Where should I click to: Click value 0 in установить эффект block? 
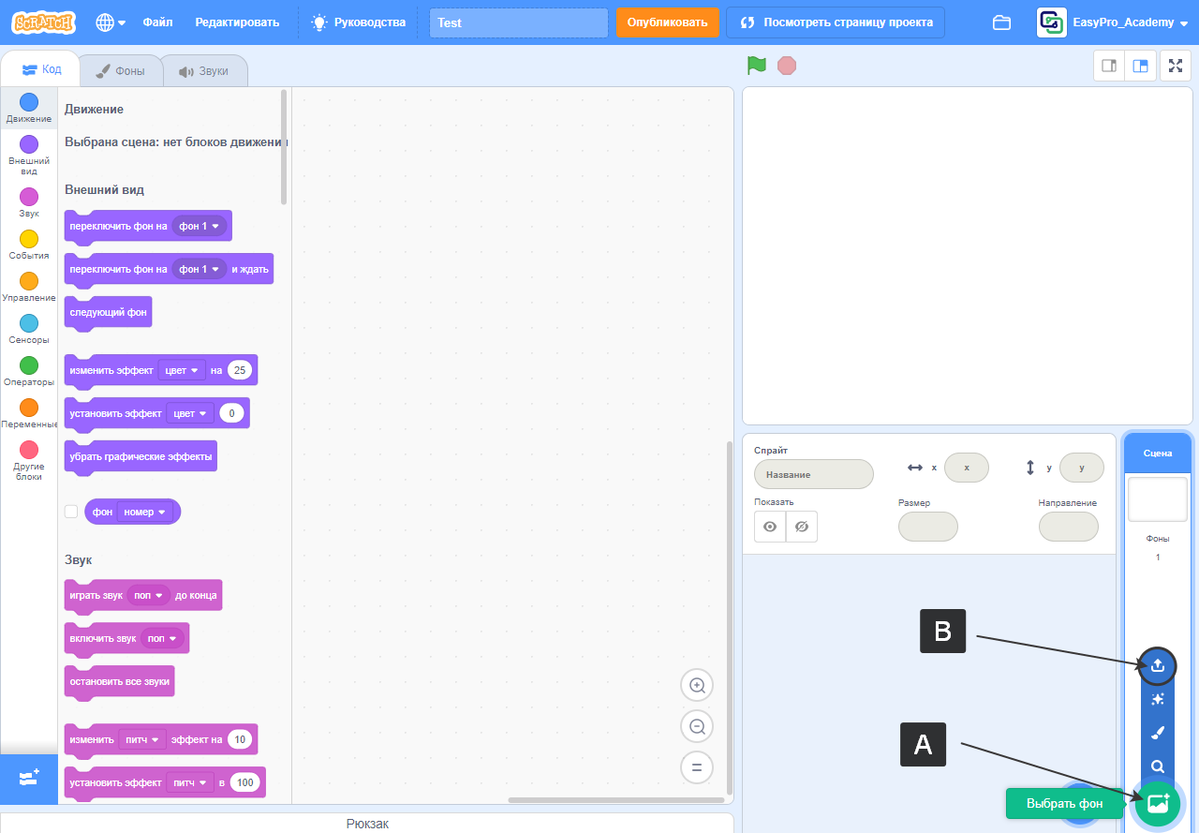tap(232, 414)
